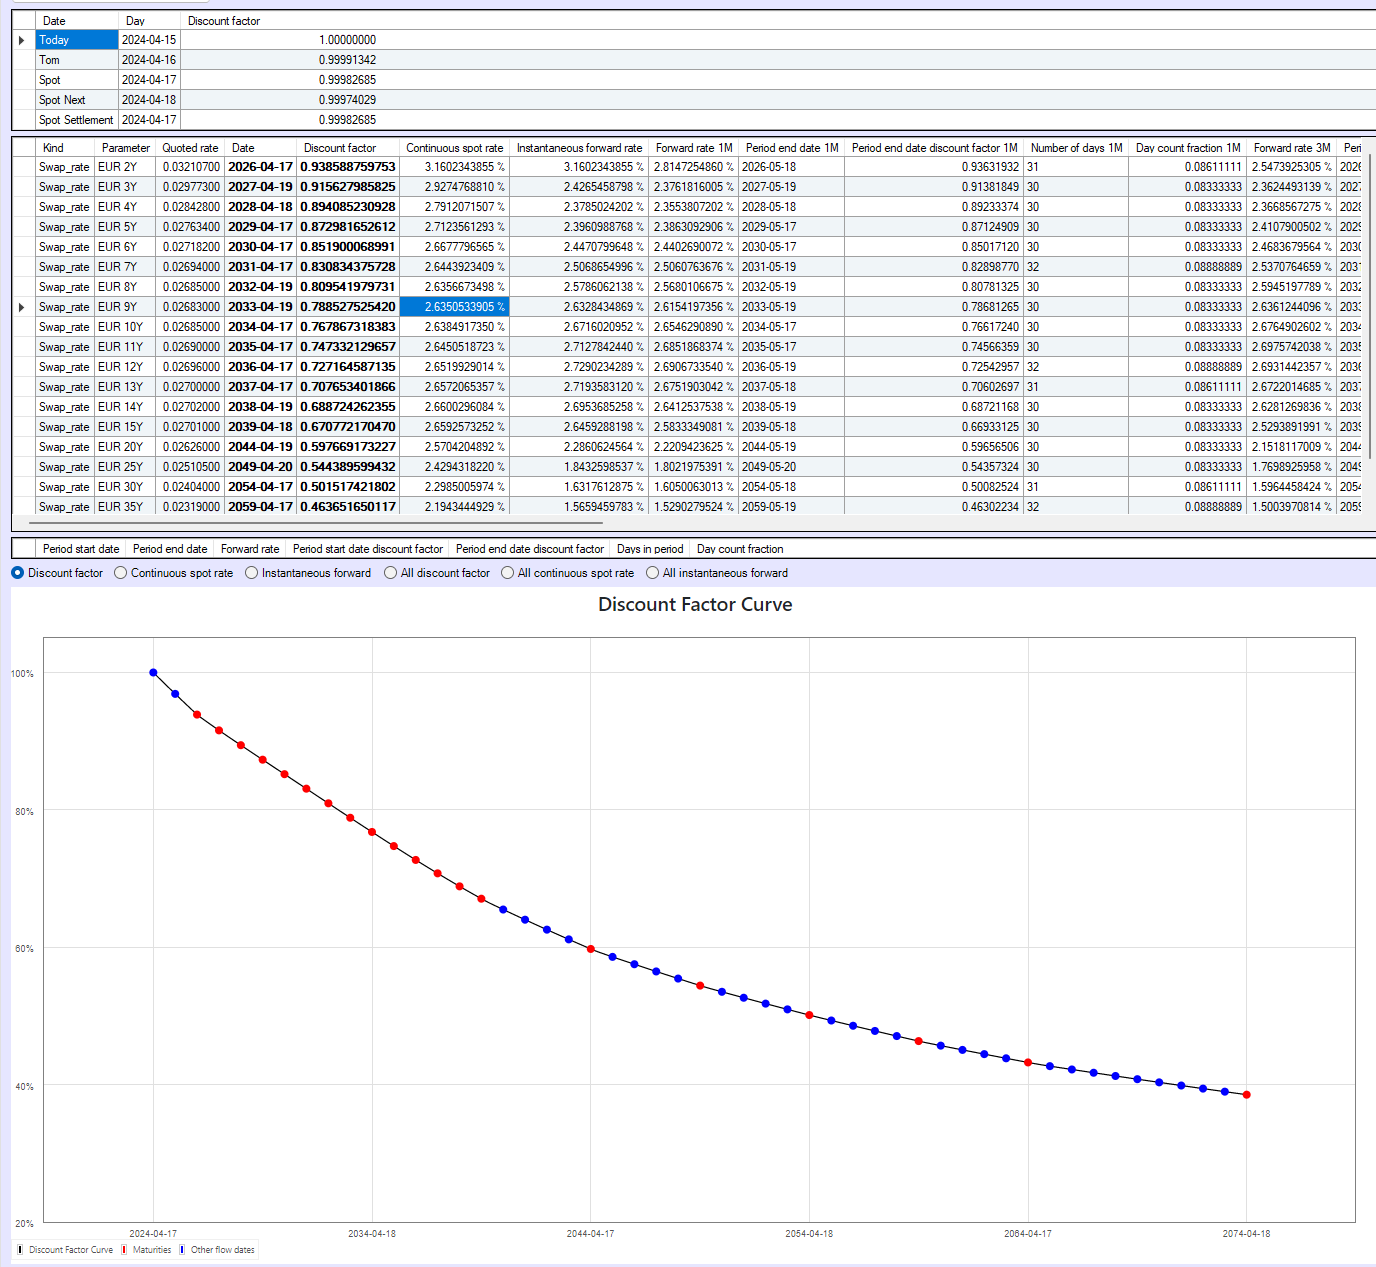Click the Discount Factor Curve legend entry
The image size is (1376, 1267).
(66, 1250)
